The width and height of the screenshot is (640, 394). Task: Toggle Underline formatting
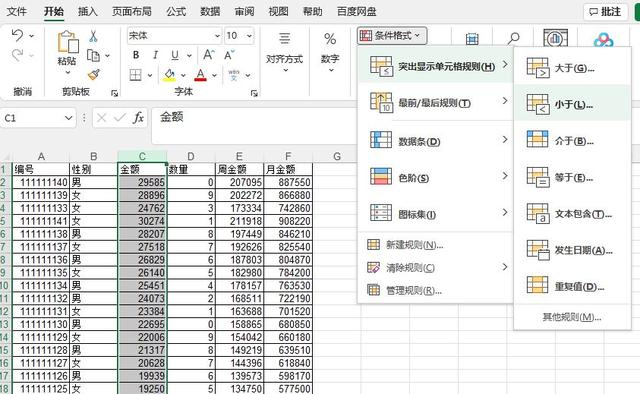pos(175,55)
